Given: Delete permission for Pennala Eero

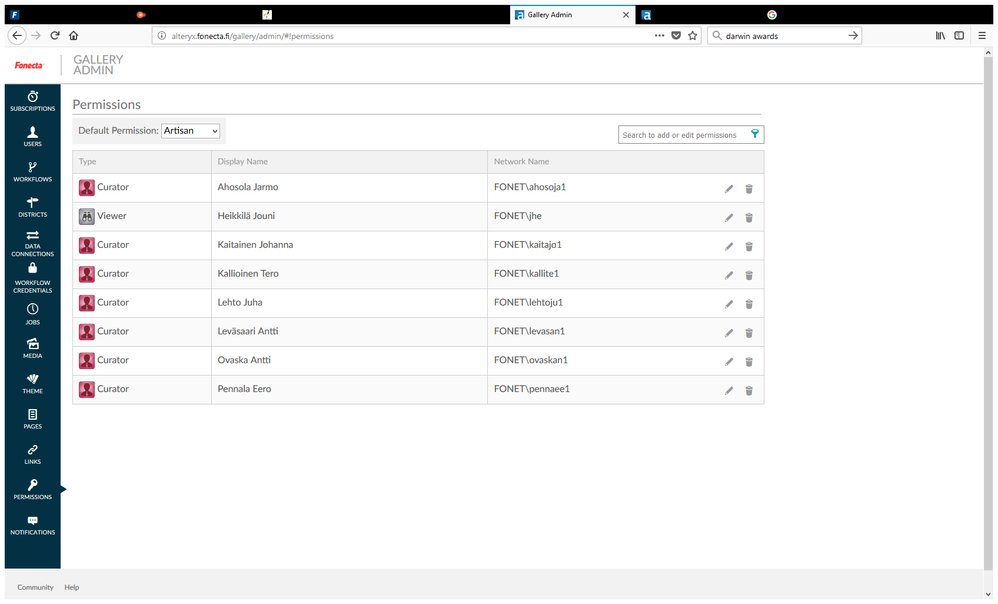Looking at the screenshot, I should pos(749,391).
